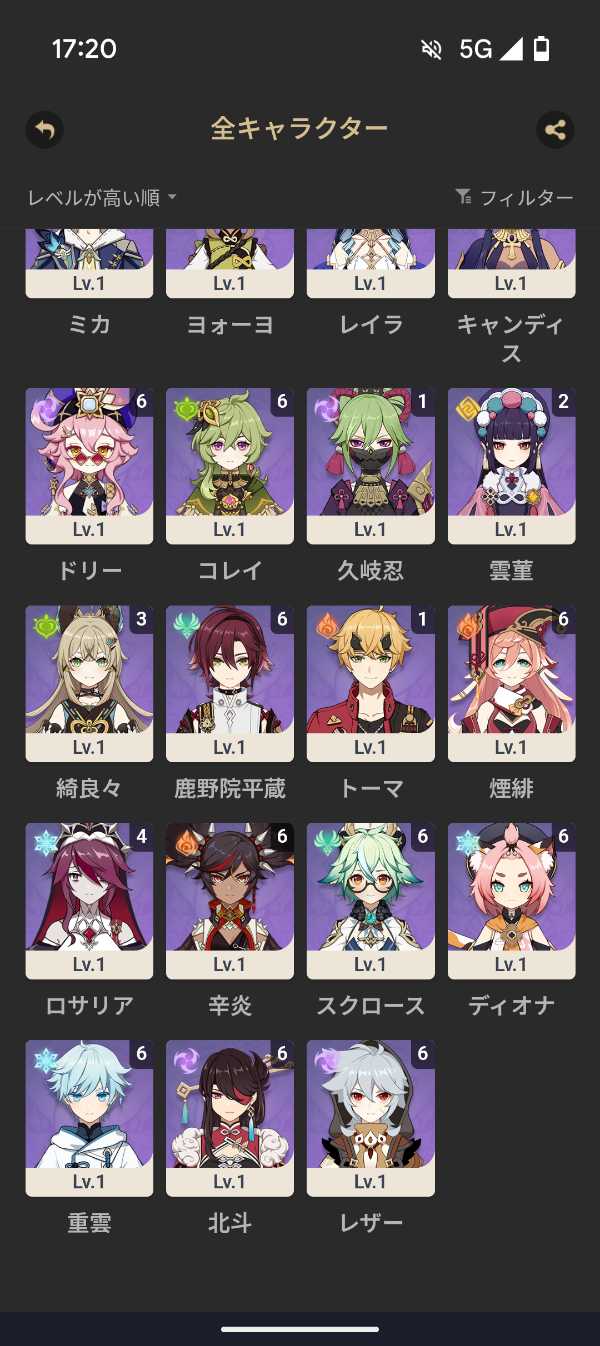Image resolution: width=600 pixels, height=1346 pixels.
Task: Tap the Pyro element icon on トーマ
Action: tap(327, 626)
